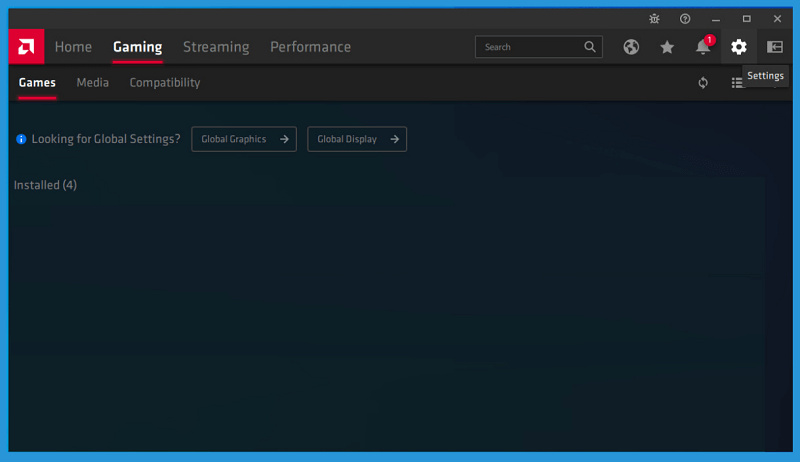Open Global Graphics settings
Screen dimensions: 800x462
point(244,139)
